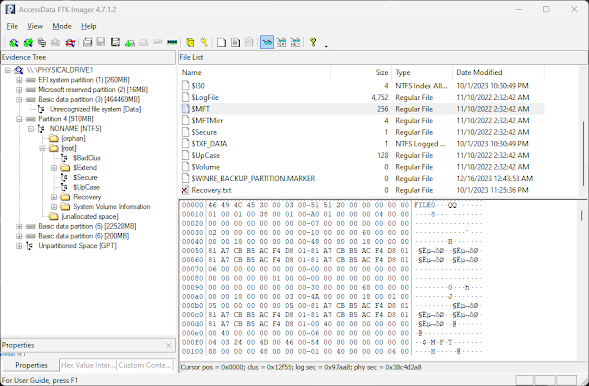Click the file icon beside $TXF_DATA

tap(185, 143)
